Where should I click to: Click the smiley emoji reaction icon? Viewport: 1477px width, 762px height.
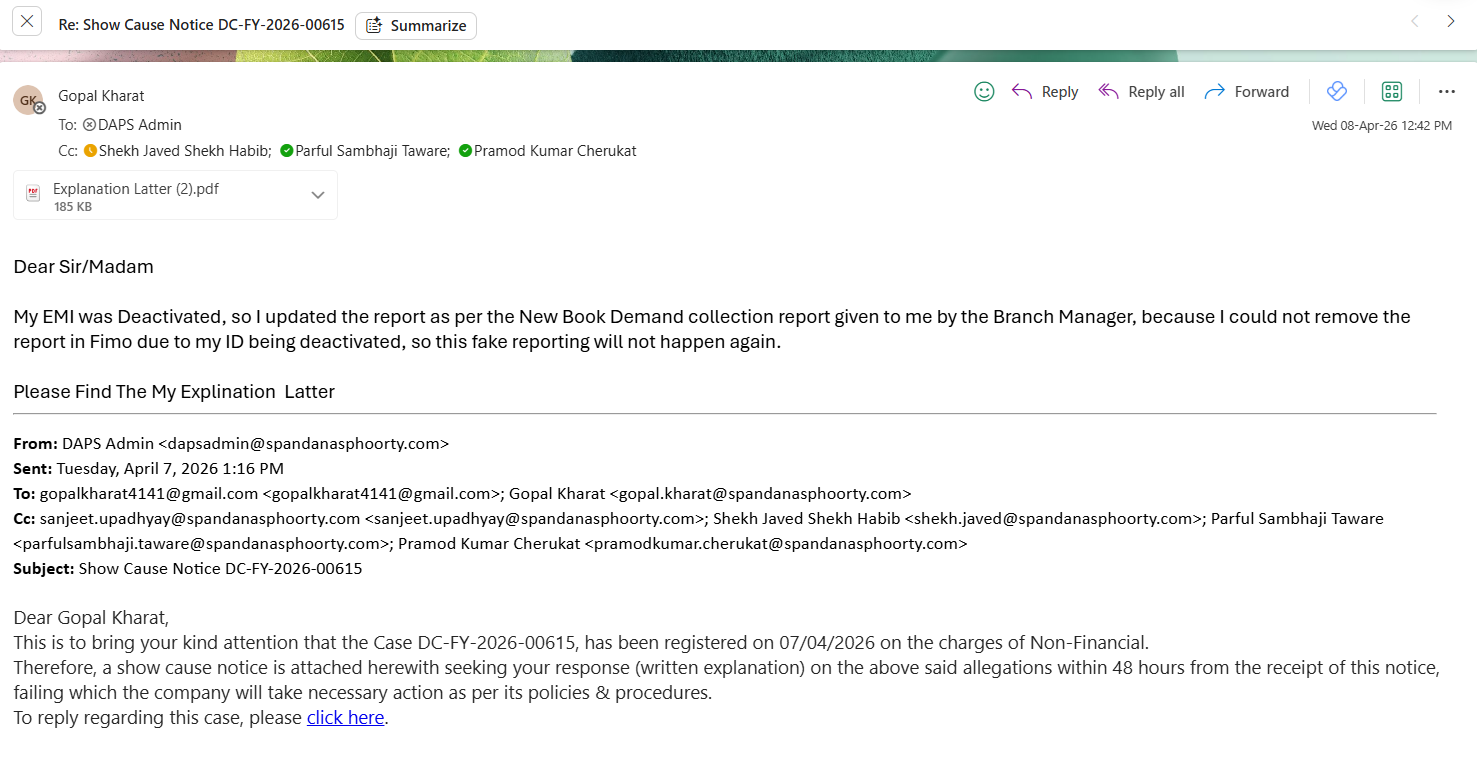[984, 92]
